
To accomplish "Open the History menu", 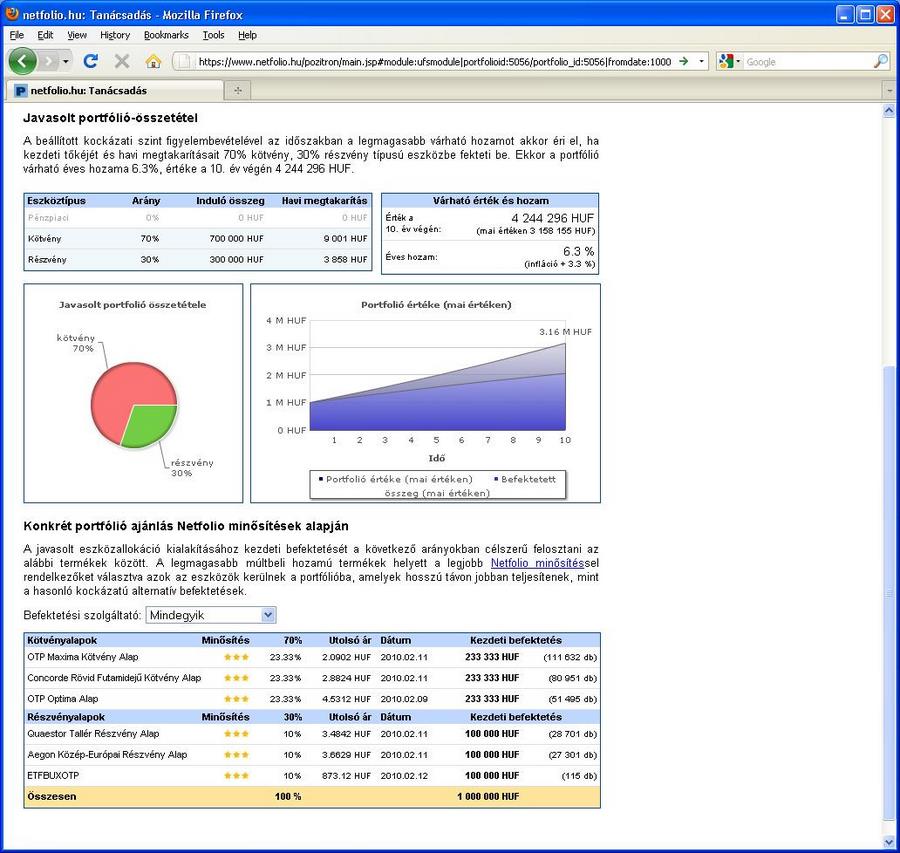I will (115, 35).
